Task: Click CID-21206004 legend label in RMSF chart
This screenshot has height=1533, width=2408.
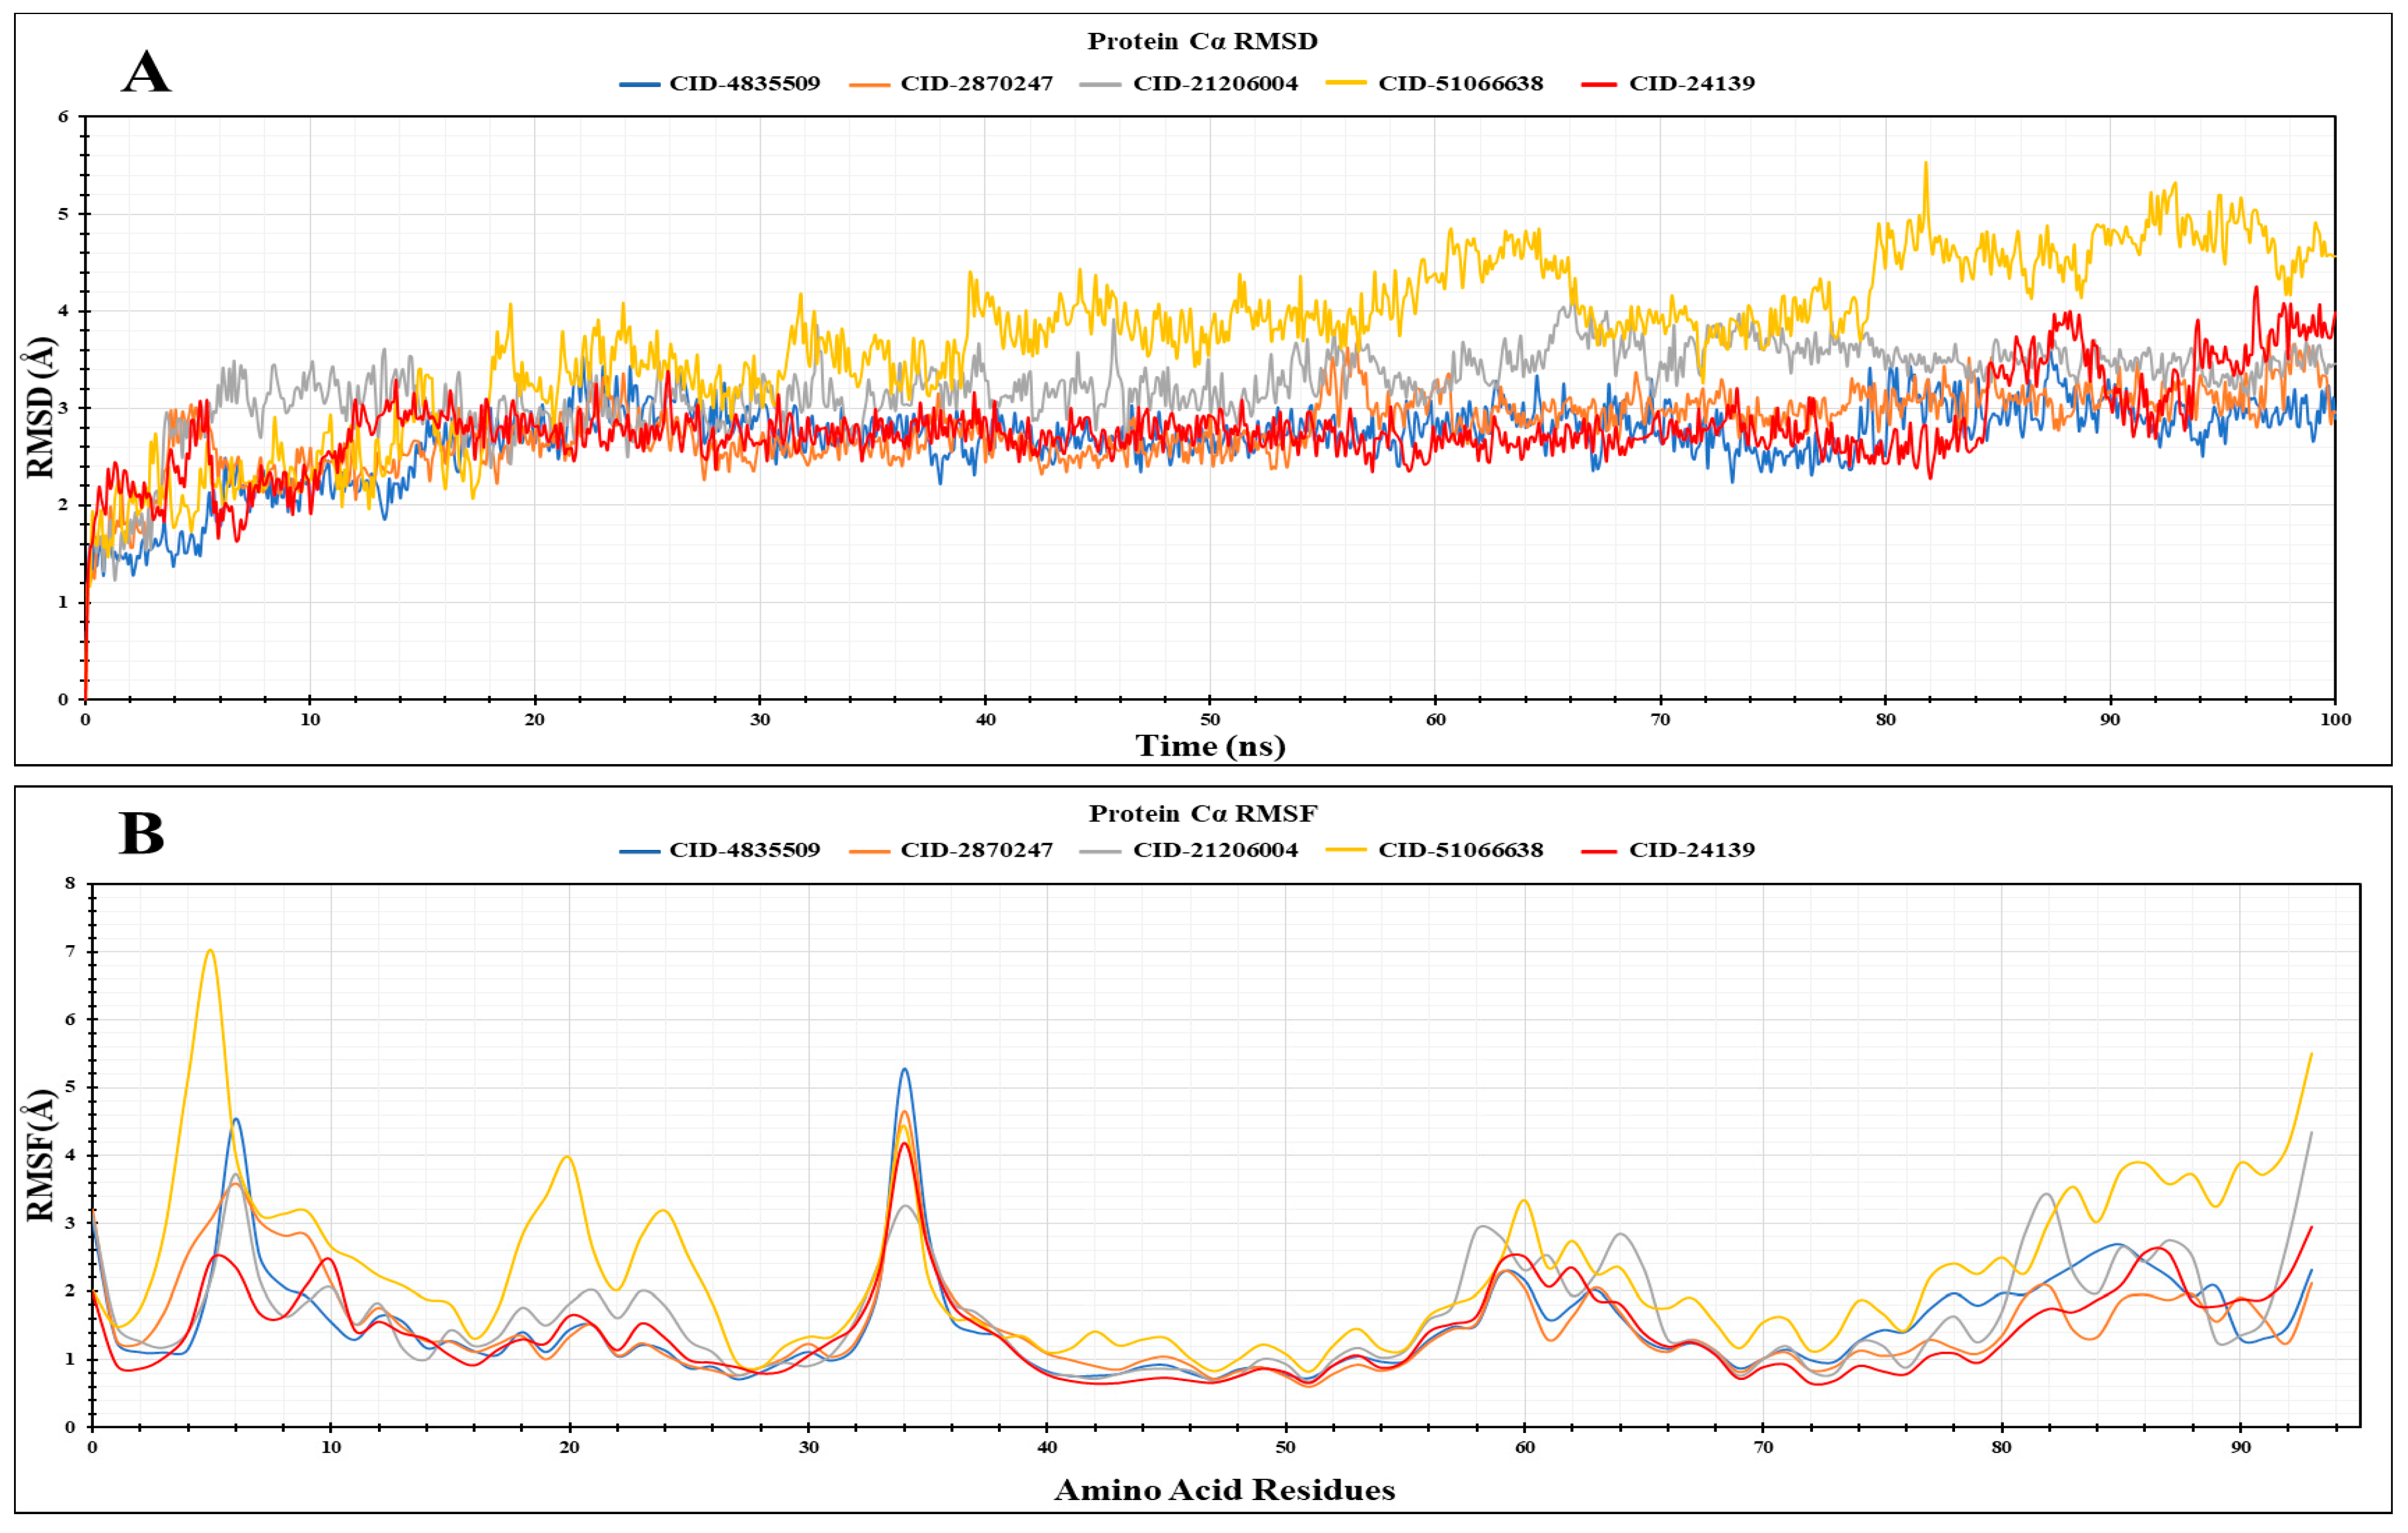Action: [x=1215, y=850]
